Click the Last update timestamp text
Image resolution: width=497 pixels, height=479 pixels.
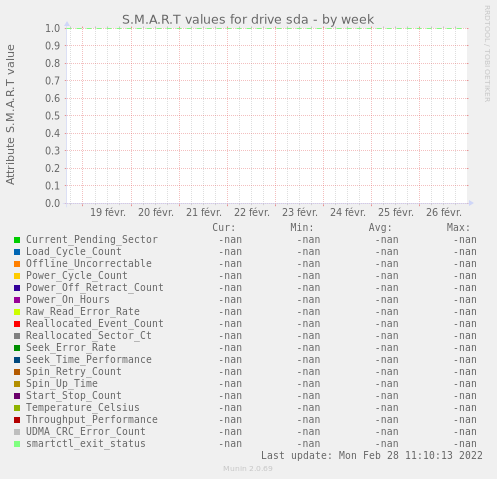tap(372, 455)
